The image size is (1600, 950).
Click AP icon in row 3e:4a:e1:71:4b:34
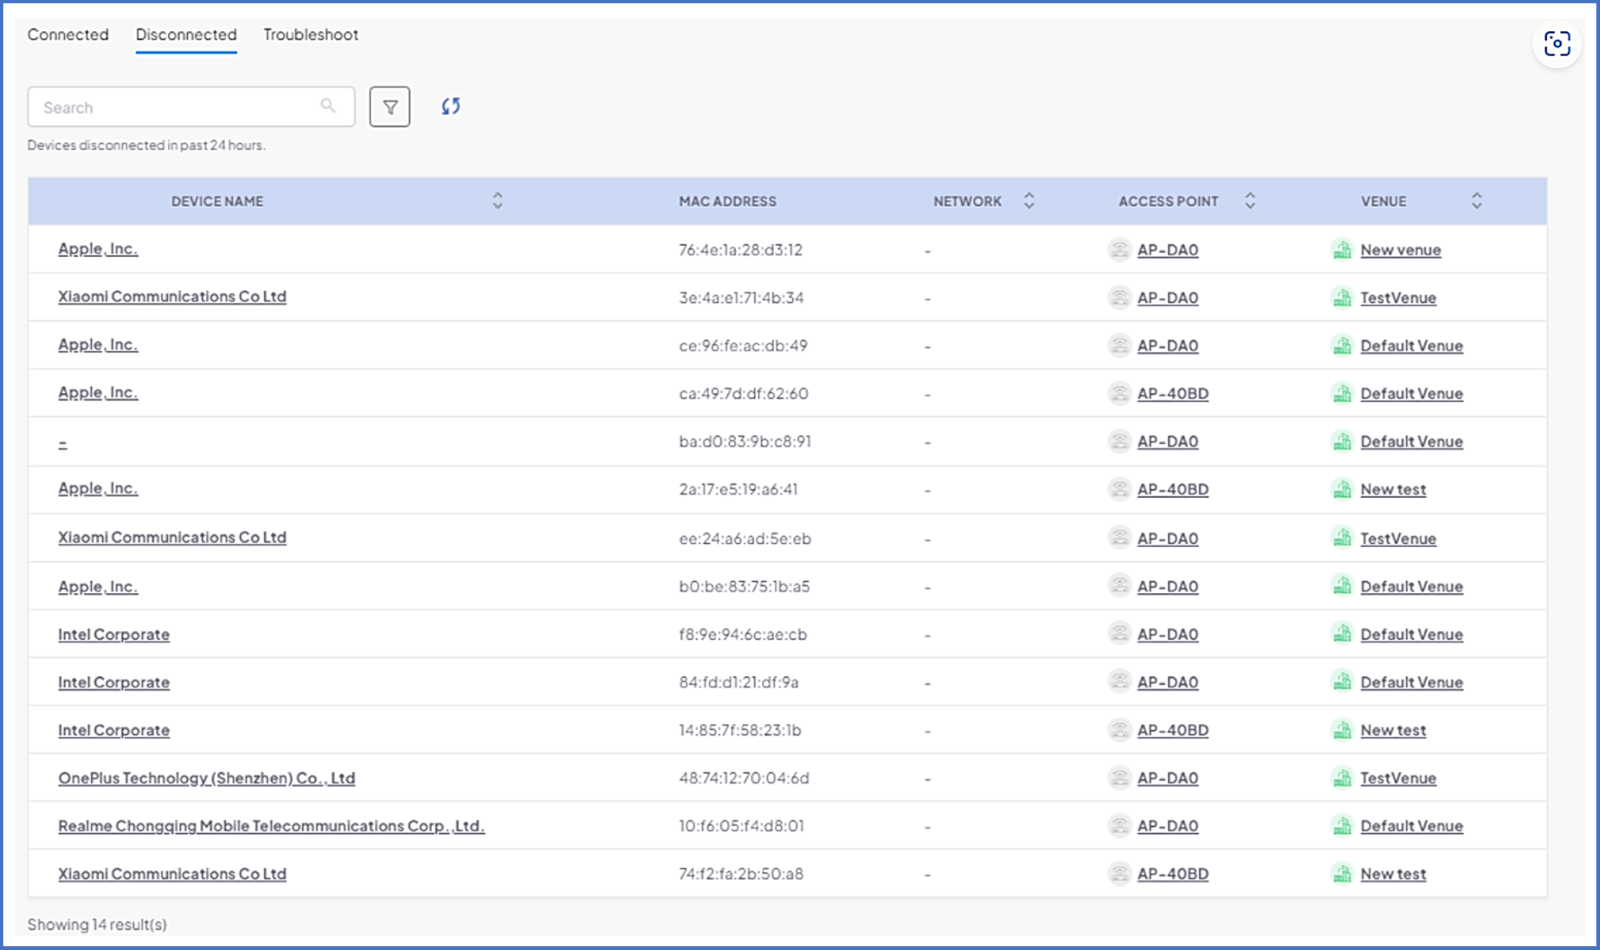coord(1120,297)
